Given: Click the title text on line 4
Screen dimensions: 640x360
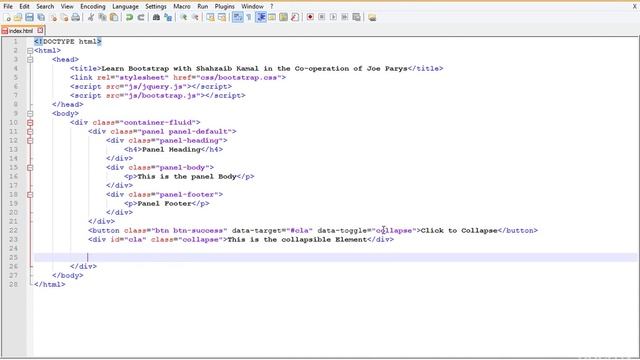Looking at the screenshot, I should coord(254,69).
